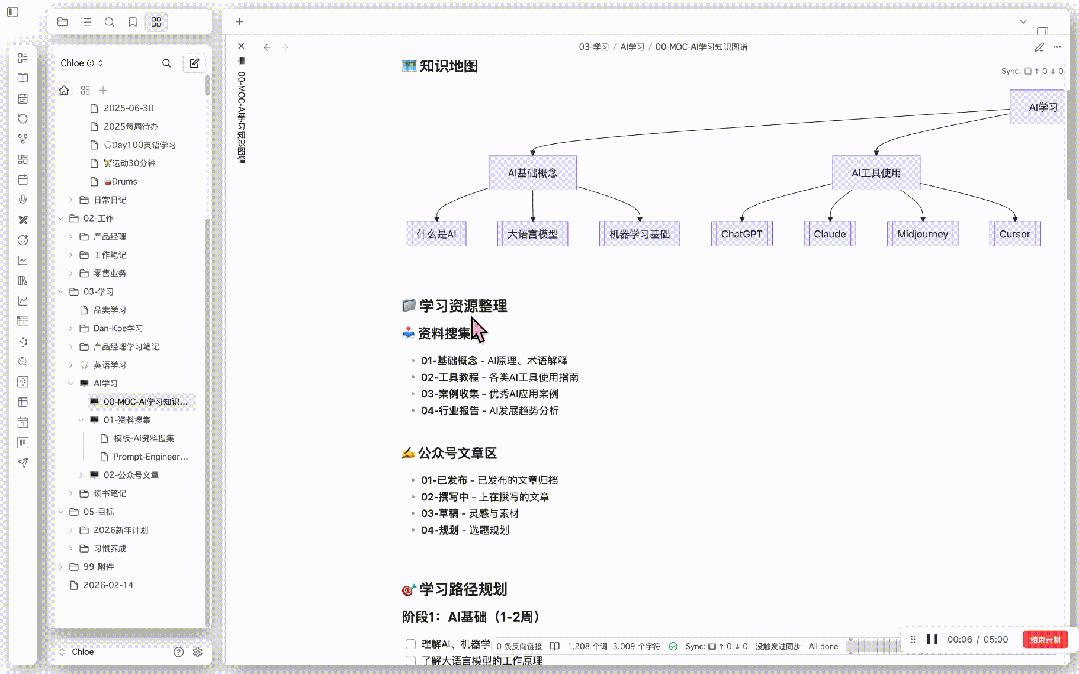Close the note pane with X
Image resolution: width=1079 pixels, height=674 pixels.
click(x=241, y=46)
